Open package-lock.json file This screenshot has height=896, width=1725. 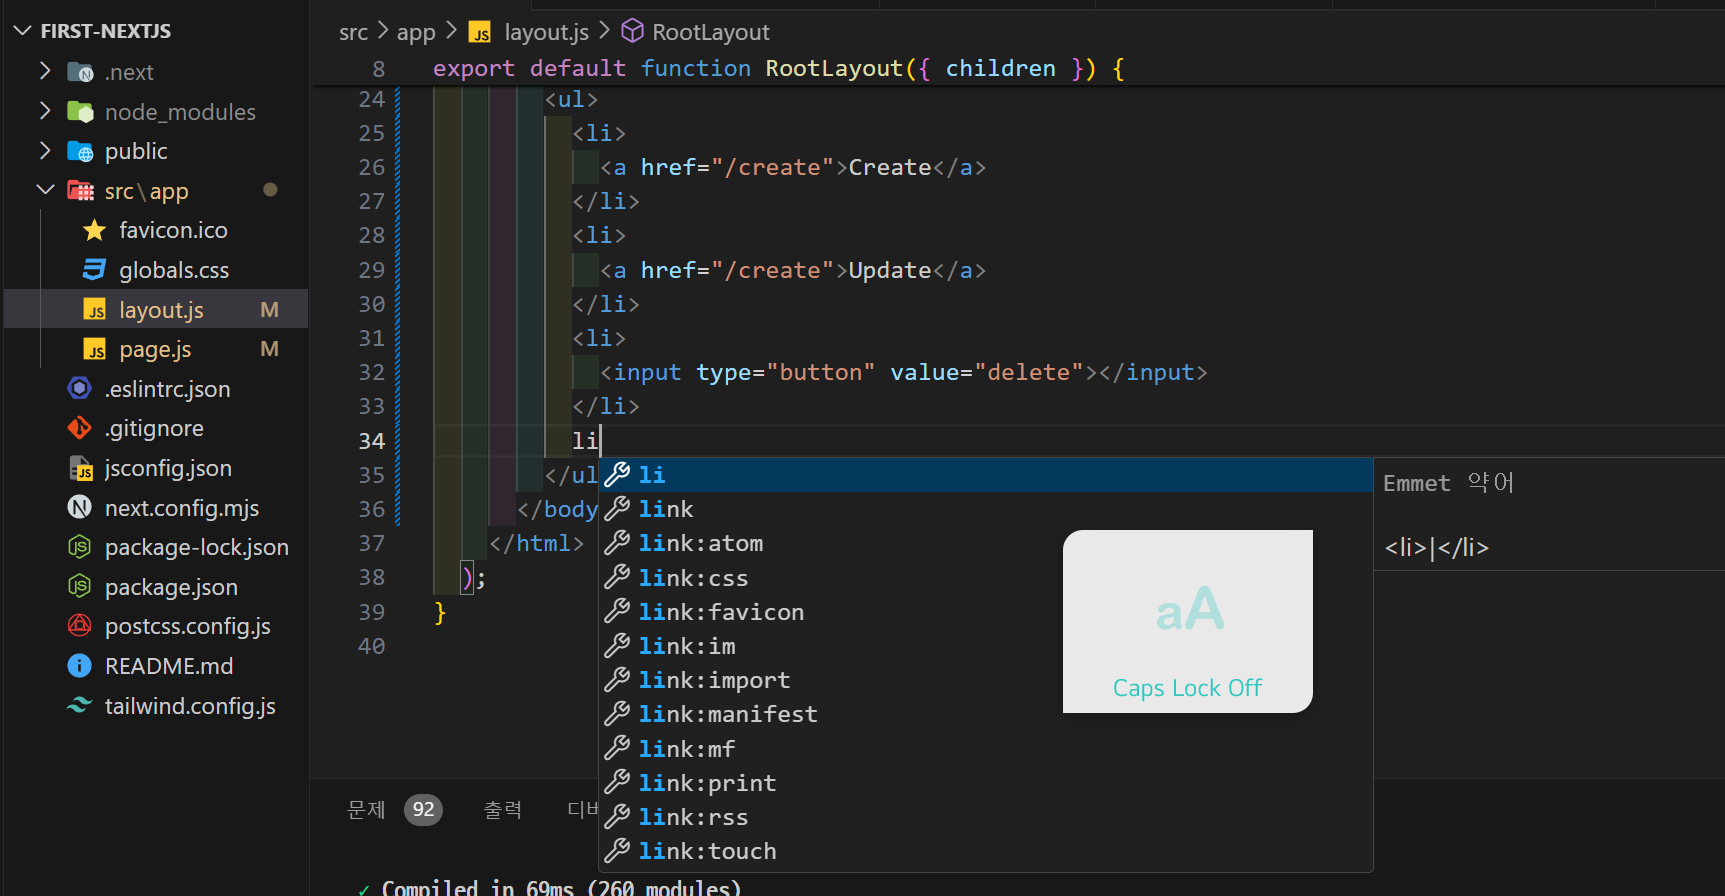point(197,547)
